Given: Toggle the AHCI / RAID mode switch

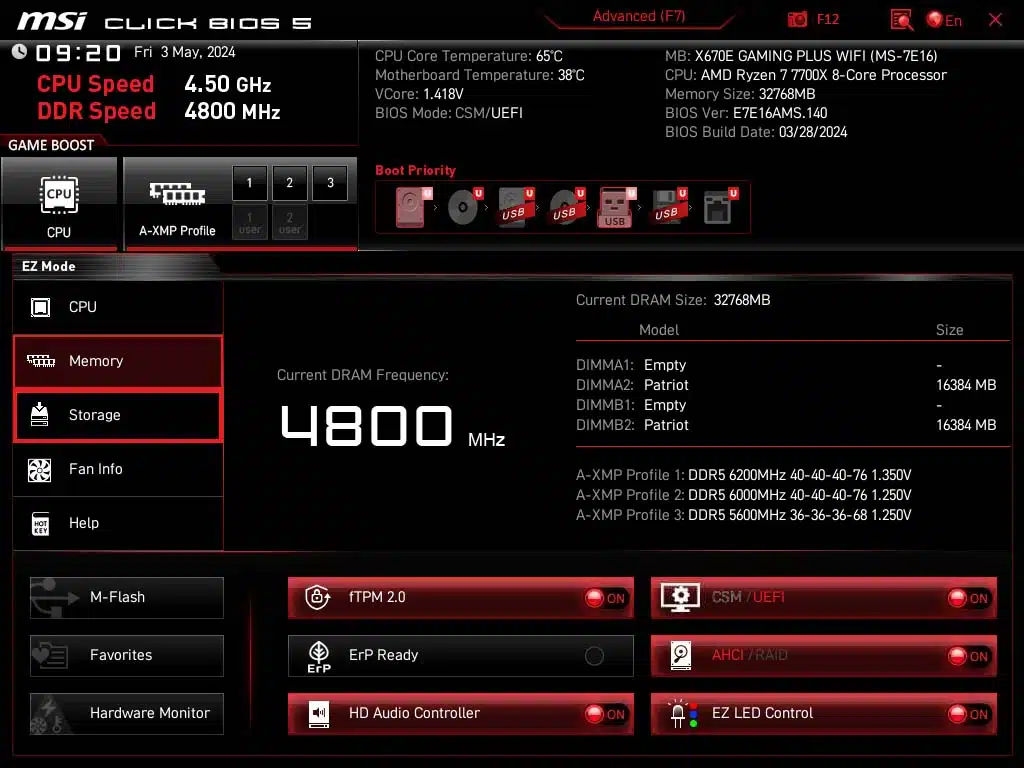Looking at the screenshot, I should tap(968, 656).
